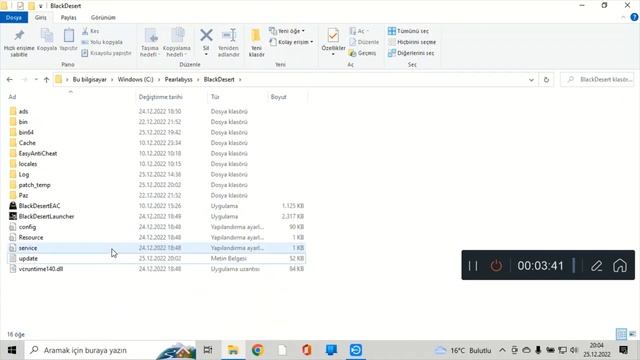Click Diğerlerini seç (invert selection)
640x360 pixels.
[x=411, y=53]
